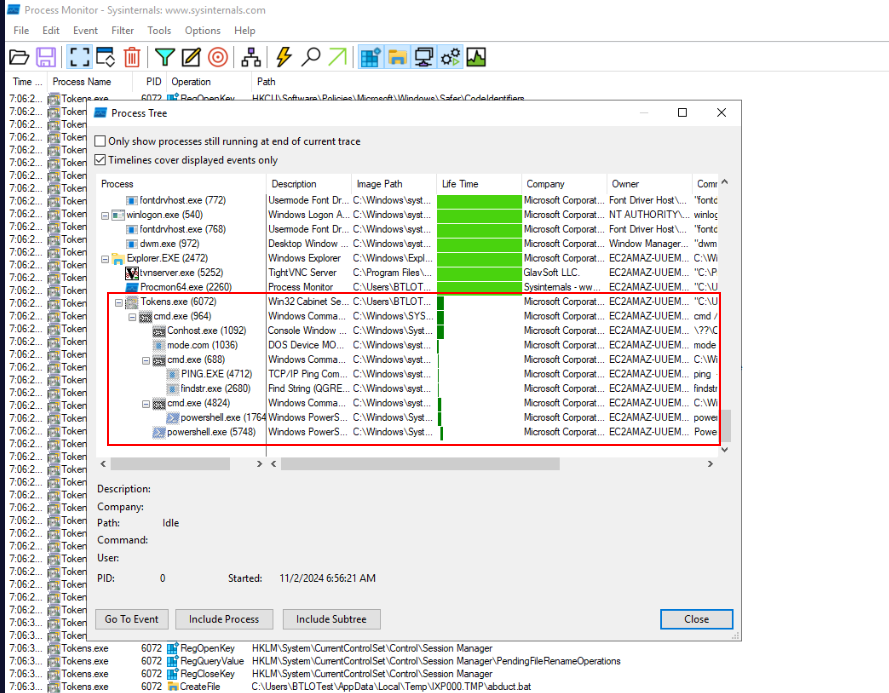889x693 pixels.
Task: Clear the display with the trash icon
Action: (132, 57)
